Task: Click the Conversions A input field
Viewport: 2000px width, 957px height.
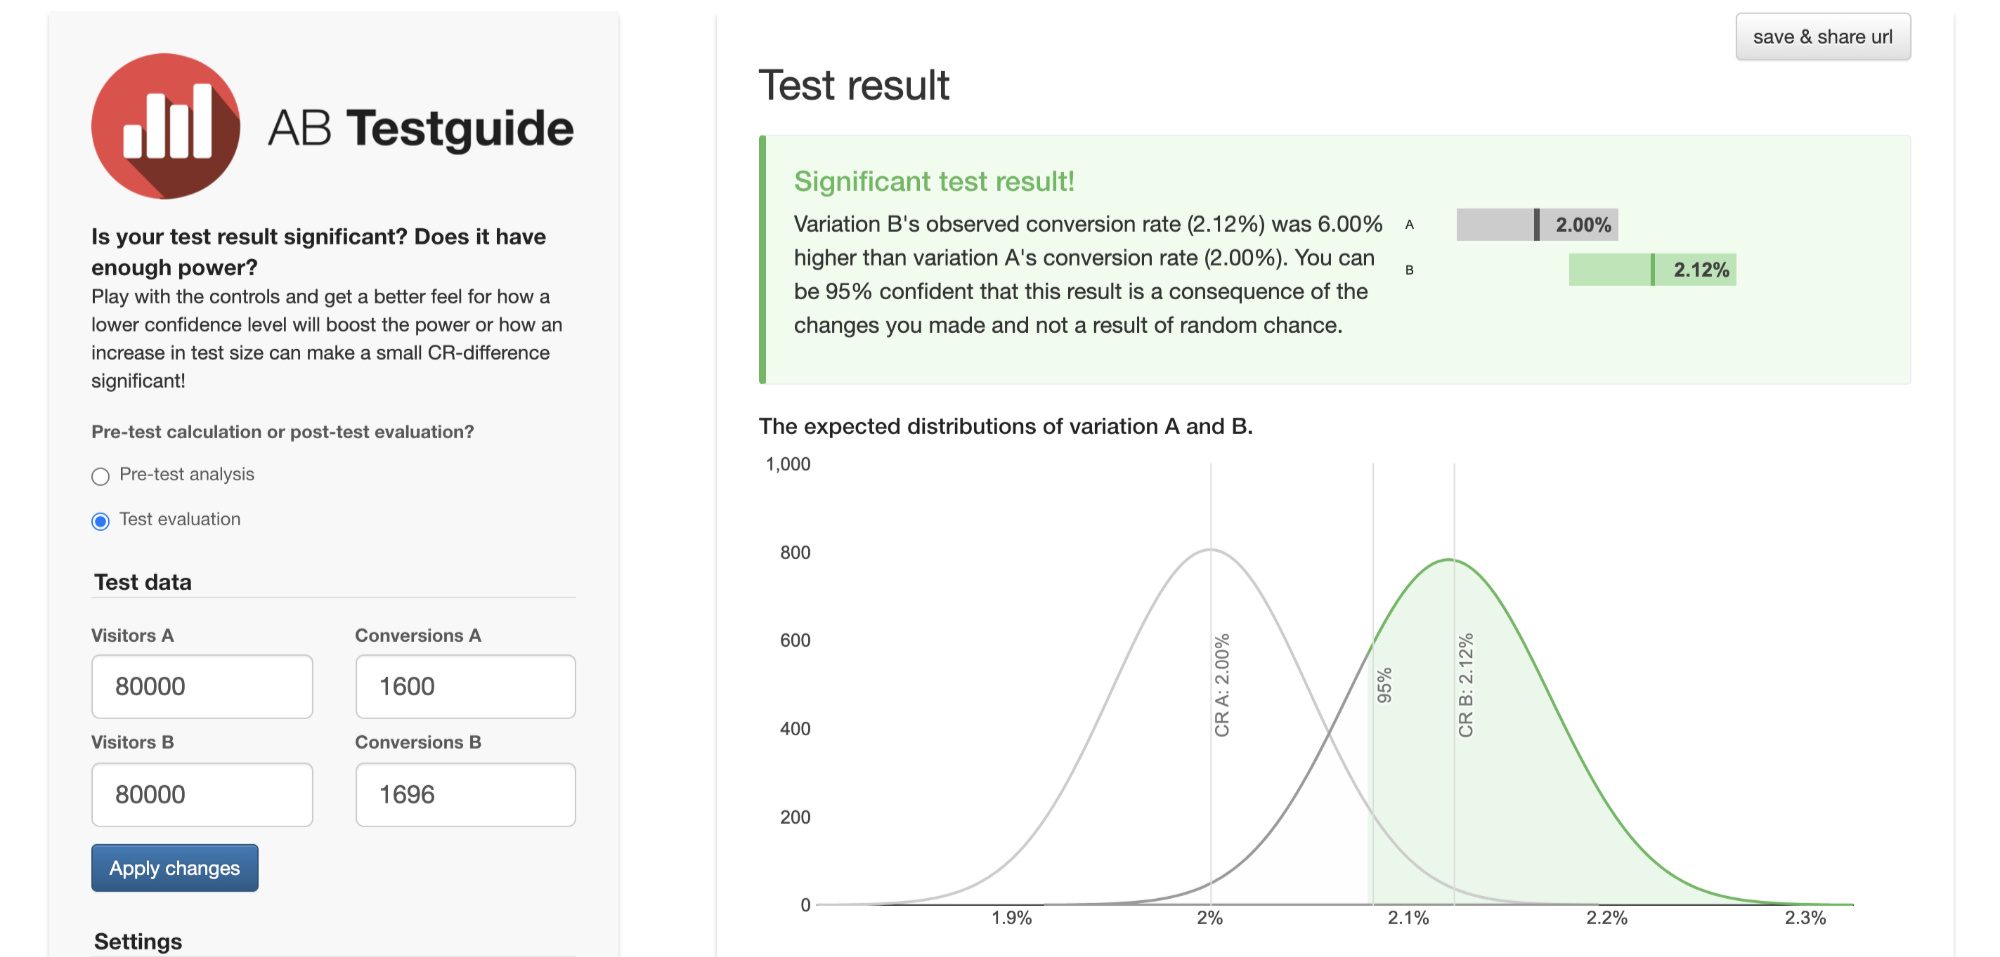Action: tap(465, 686)
